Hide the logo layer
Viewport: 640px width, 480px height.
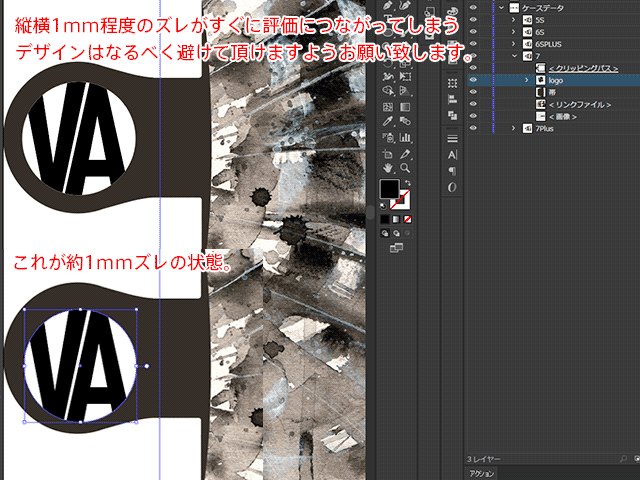472,80
